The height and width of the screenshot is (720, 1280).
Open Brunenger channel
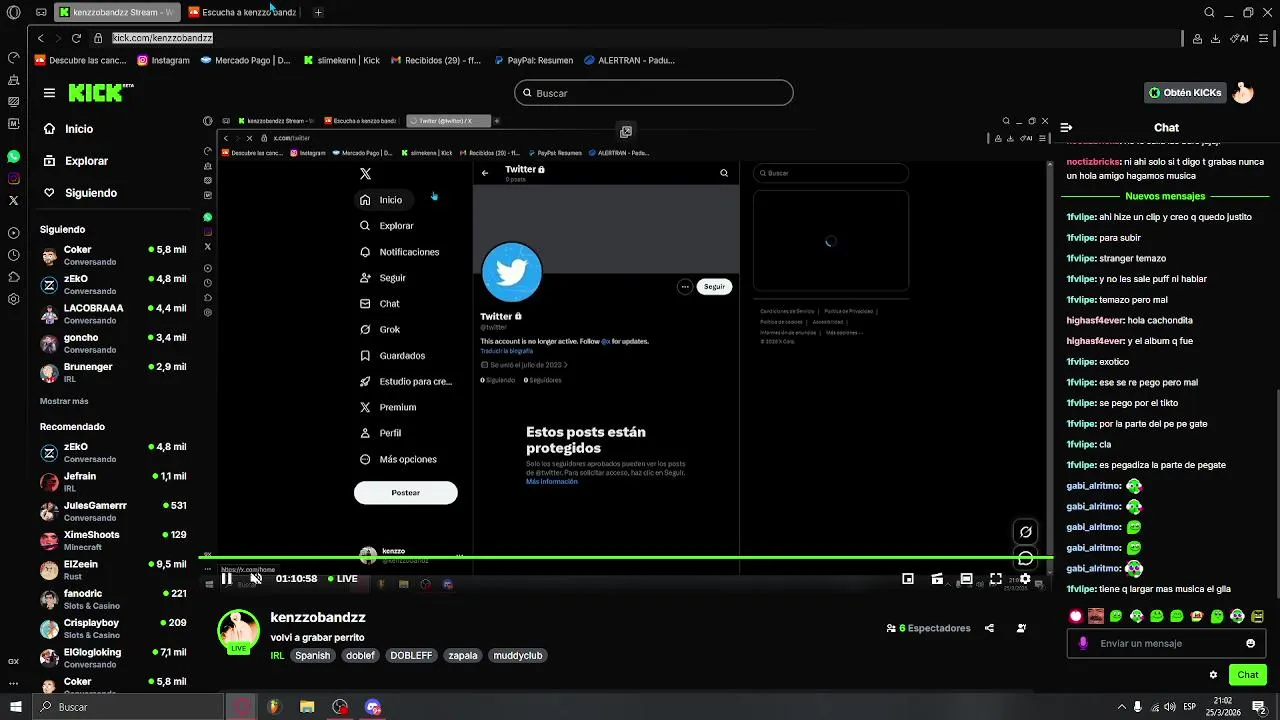113,372
